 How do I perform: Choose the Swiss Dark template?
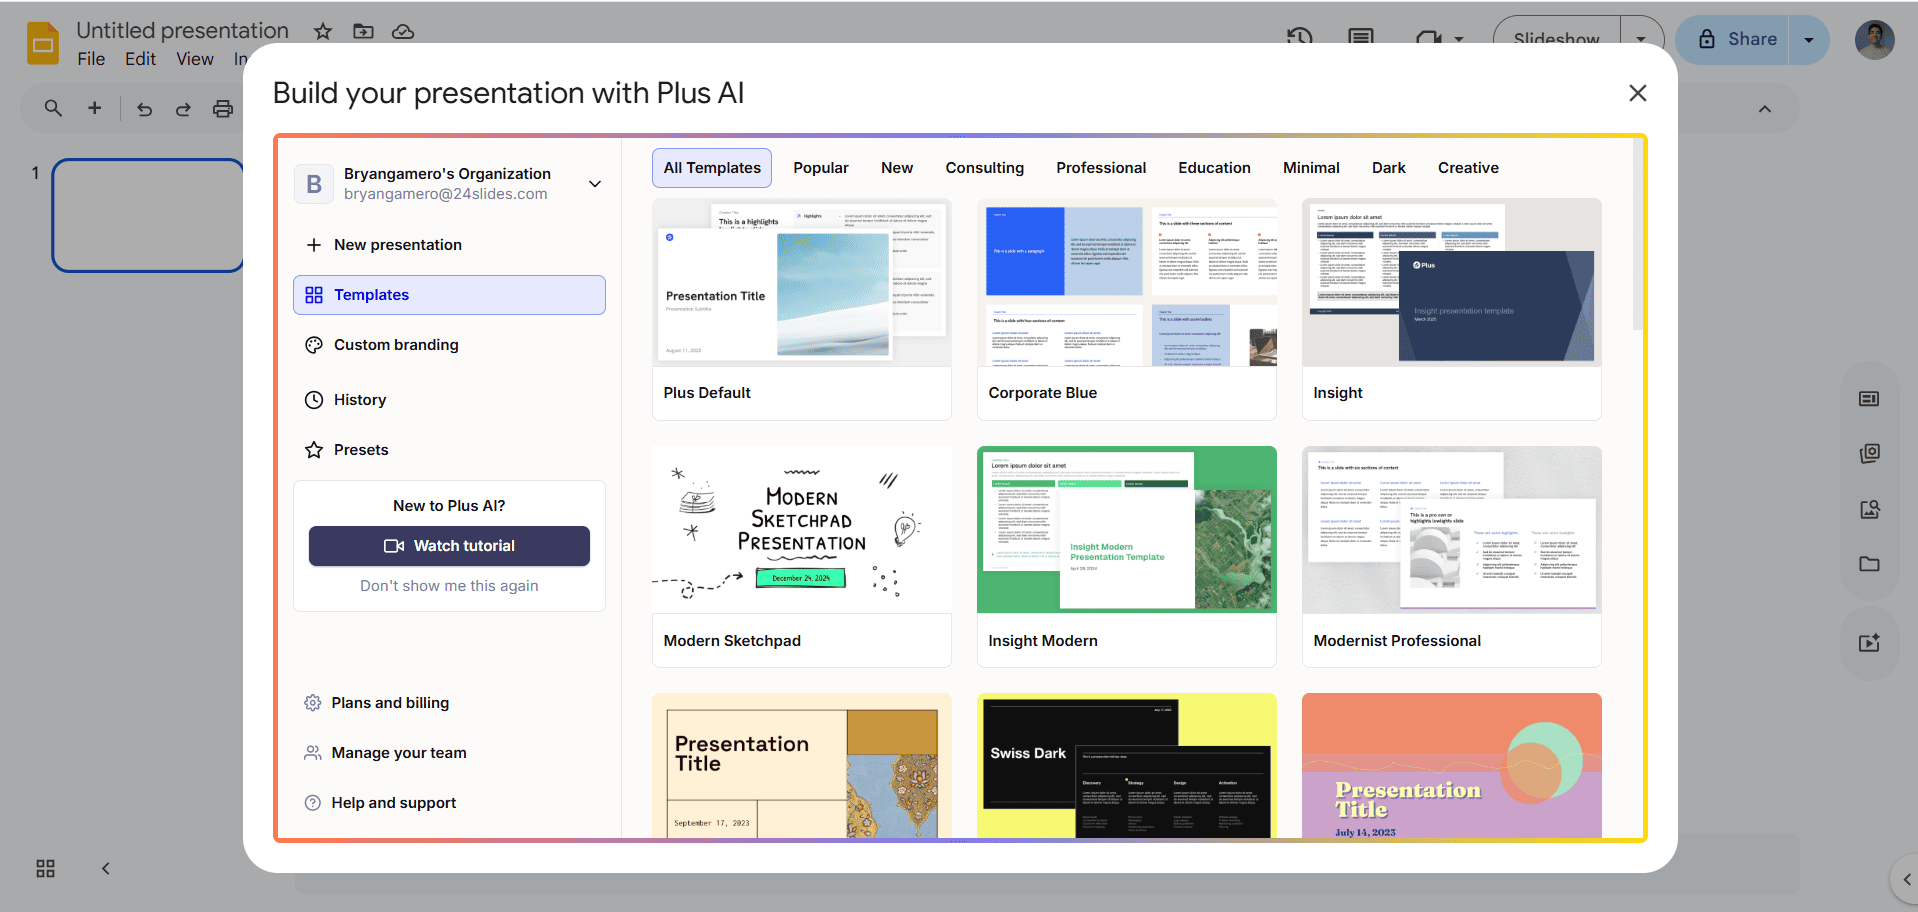1127,766
